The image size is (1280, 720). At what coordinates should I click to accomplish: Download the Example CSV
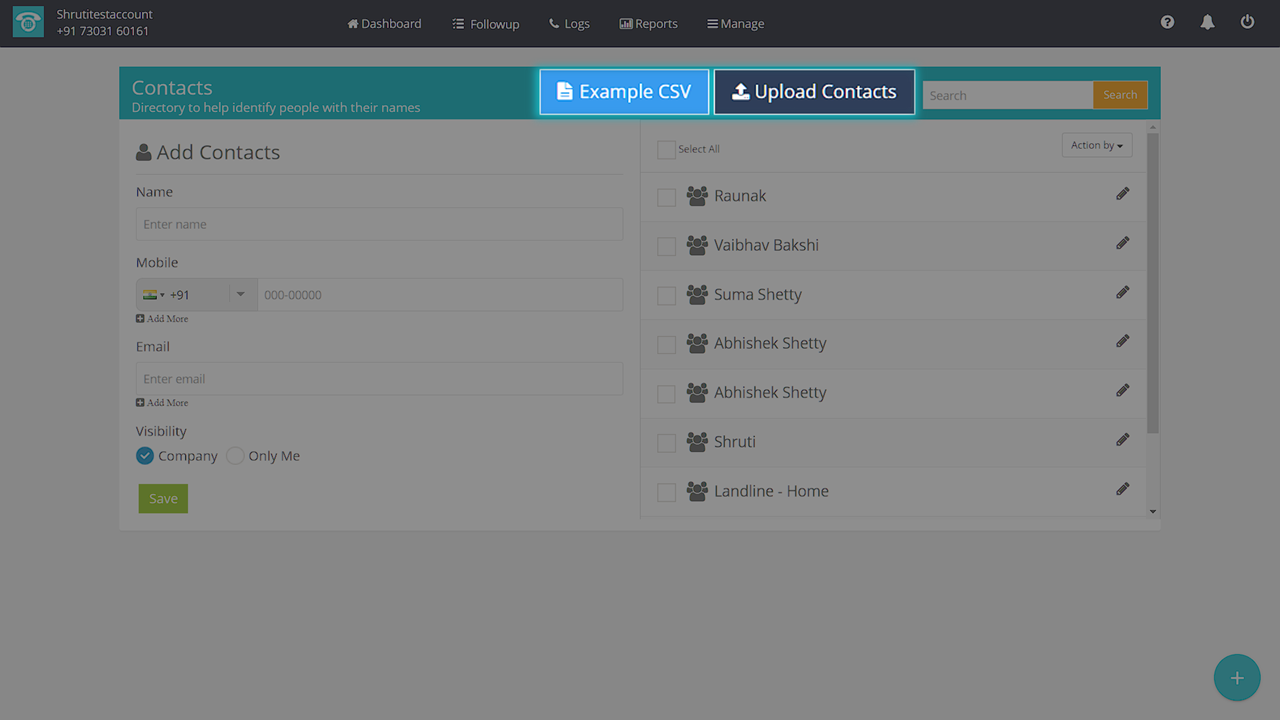tap(624, 92)
